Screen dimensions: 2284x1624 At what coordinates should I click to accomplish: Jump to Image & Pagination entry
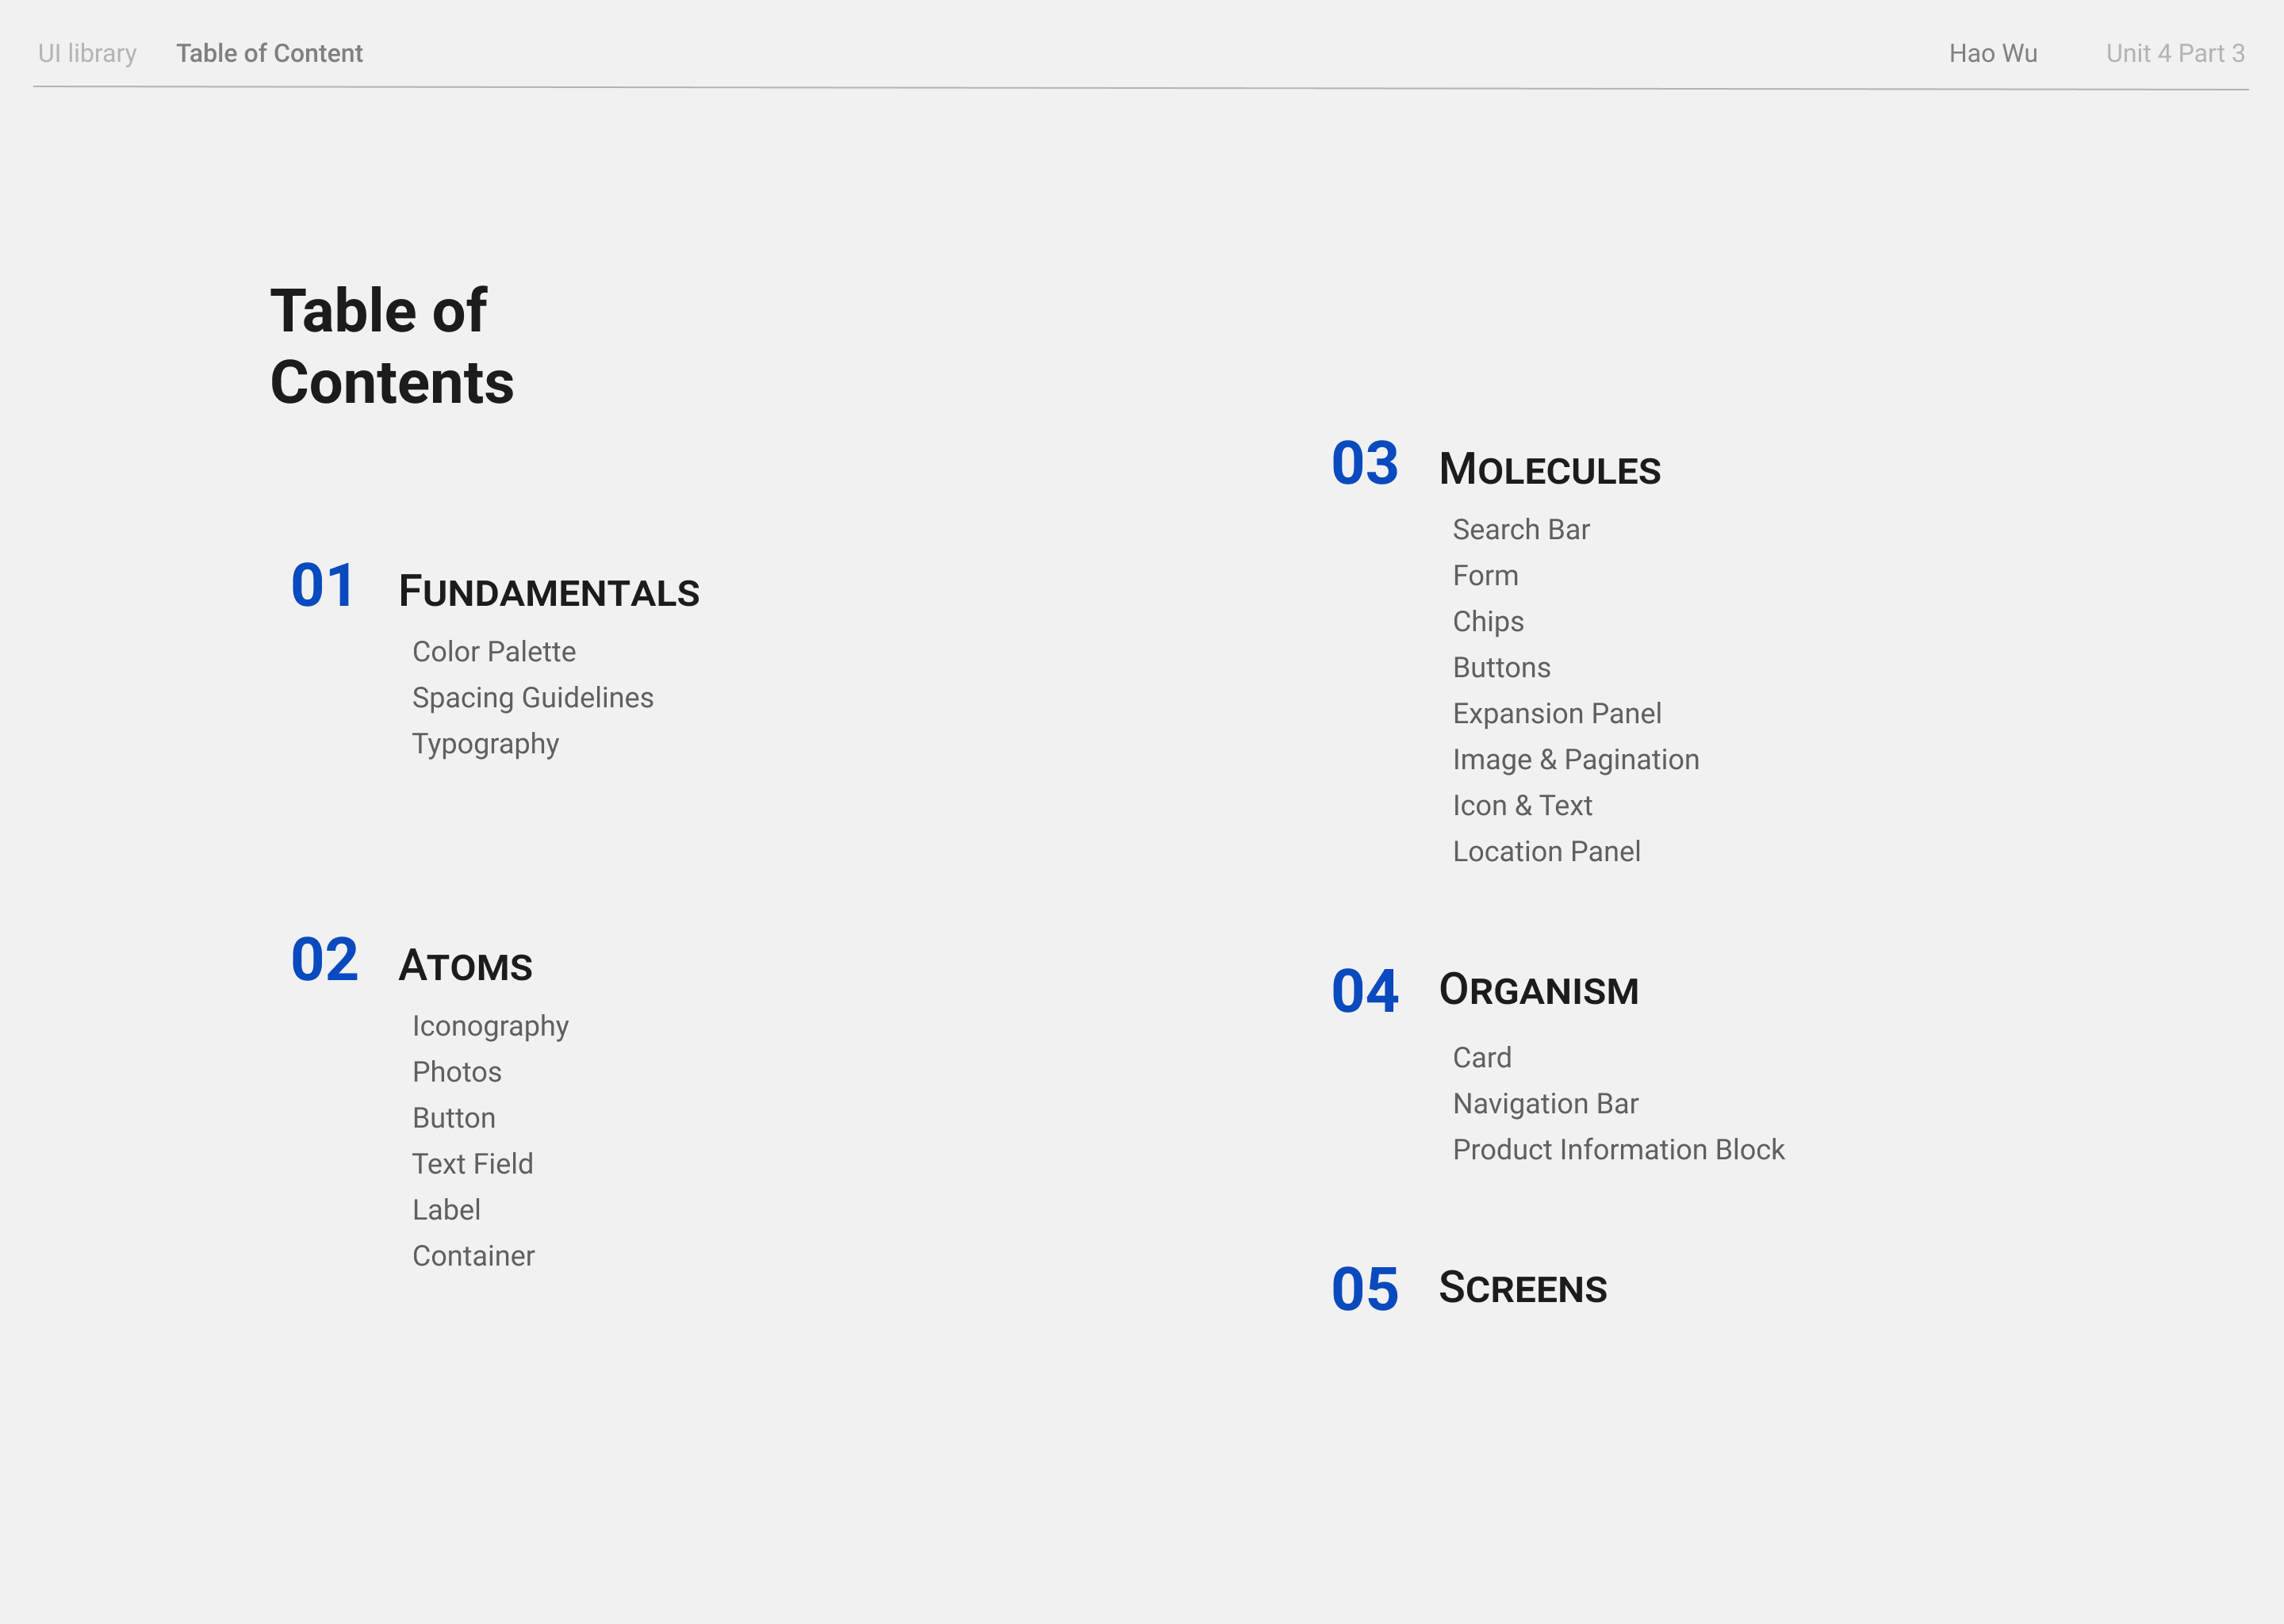pos(1575,760)
